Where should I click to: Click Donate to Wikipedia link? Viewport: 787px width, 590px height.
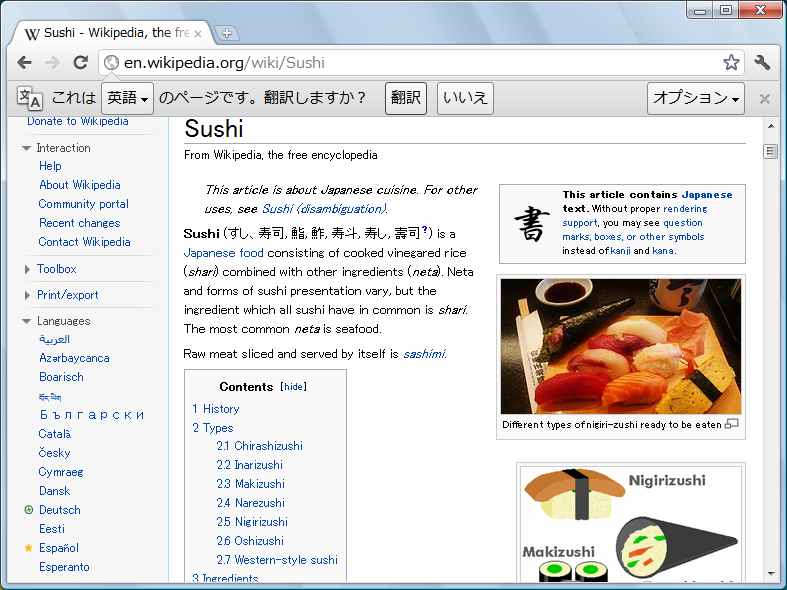click(78, 121)
